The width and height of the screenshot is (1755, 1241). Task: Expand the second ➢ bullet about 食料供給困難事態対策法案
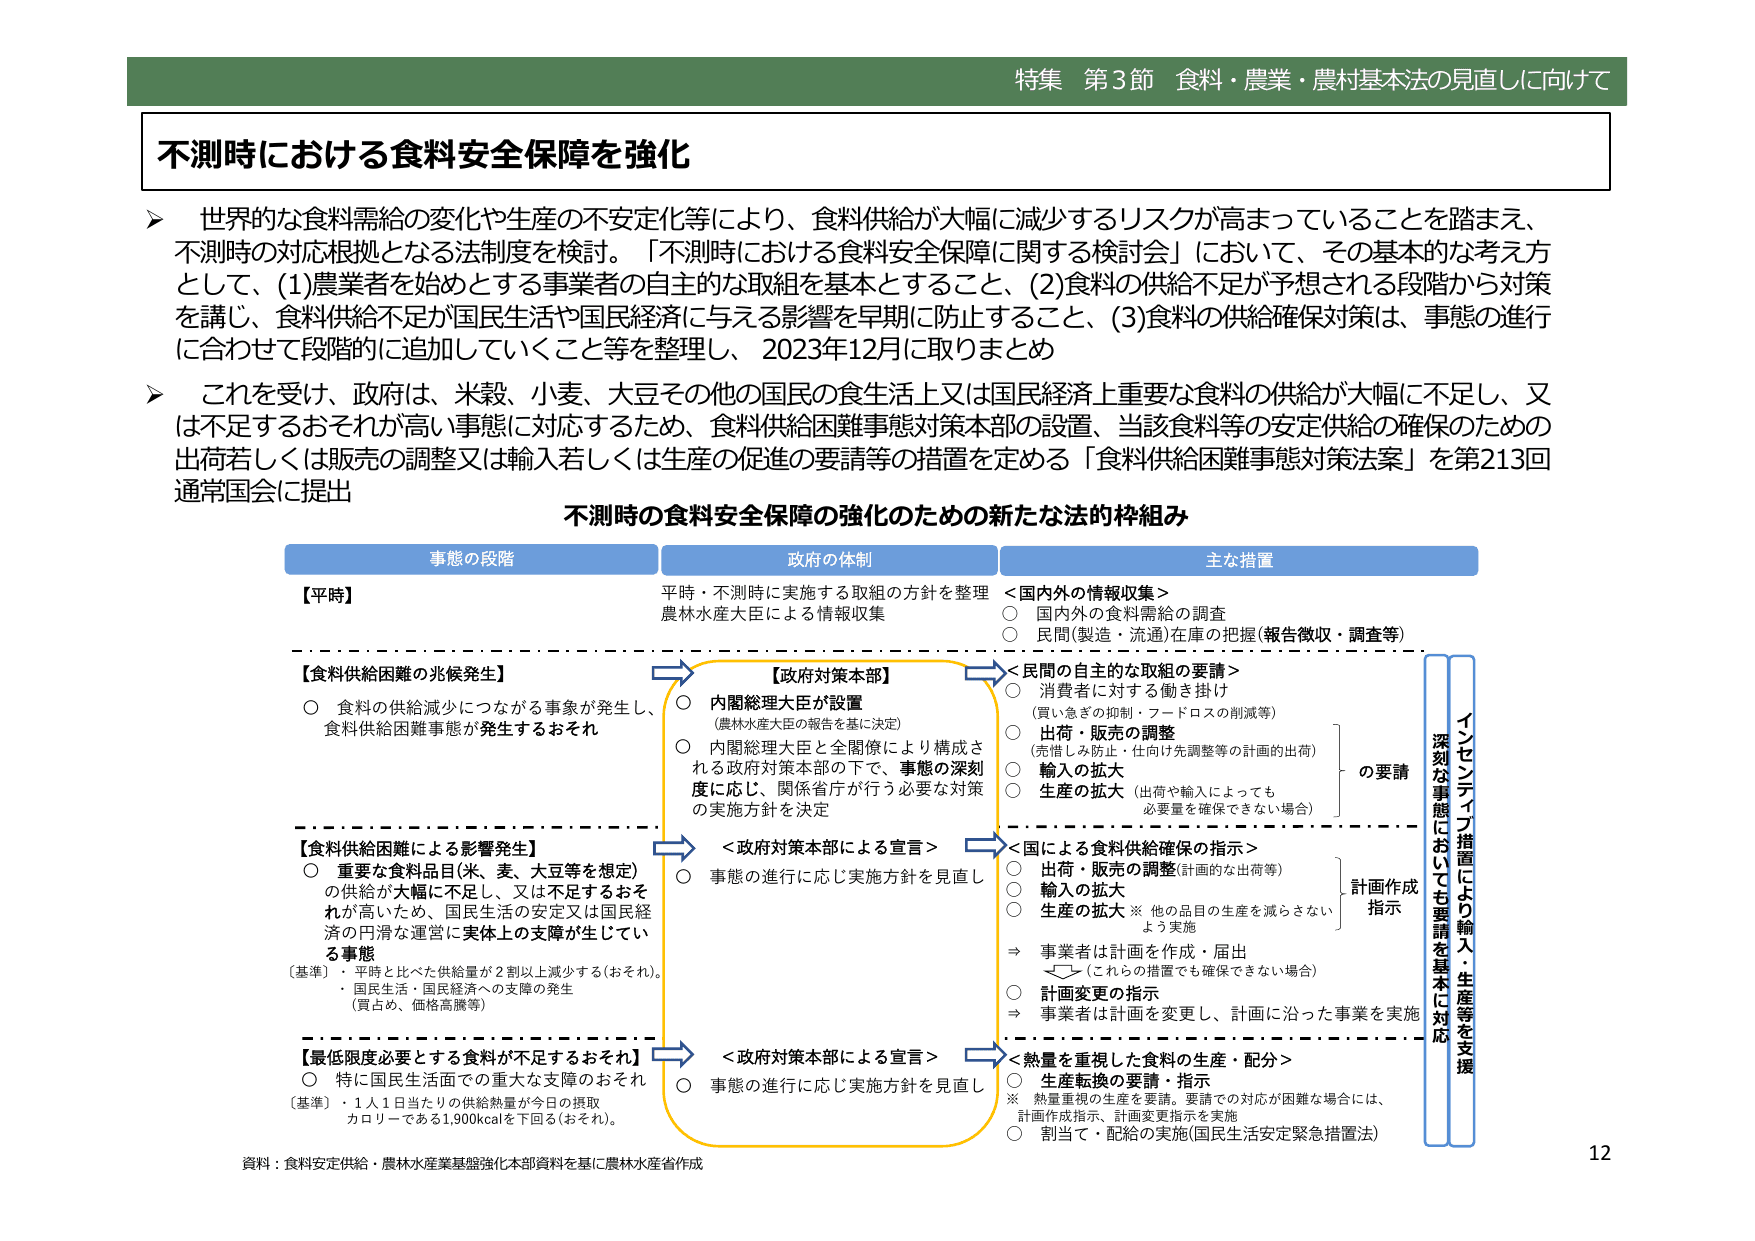[155, 393]
